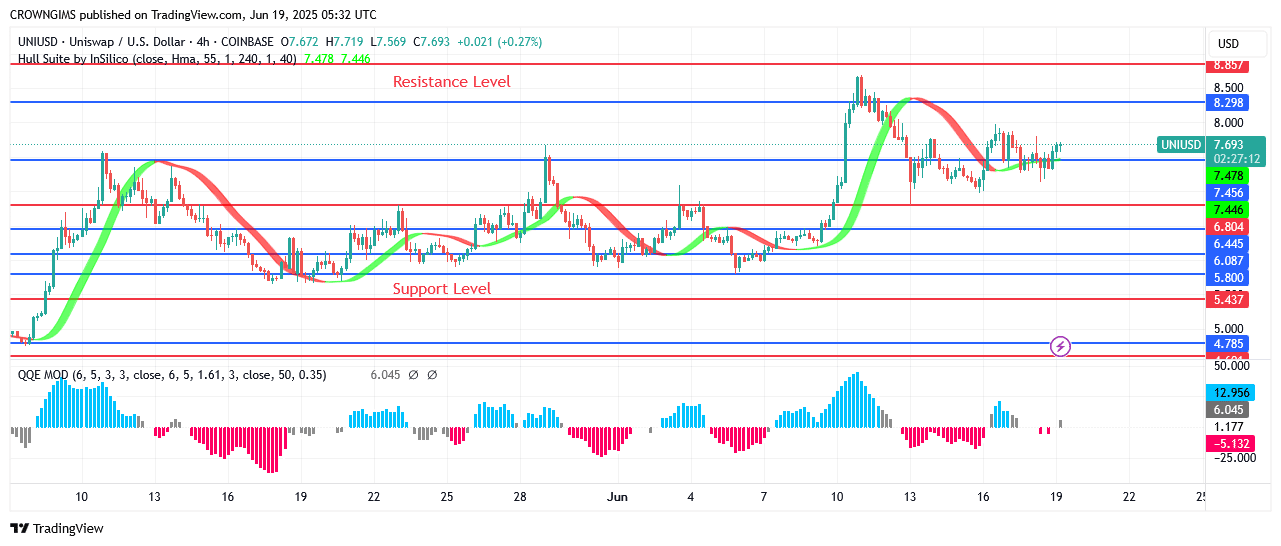Click first ∅ symbol in QQE MOD legend
1281x546 pixels.
(414, 375)
